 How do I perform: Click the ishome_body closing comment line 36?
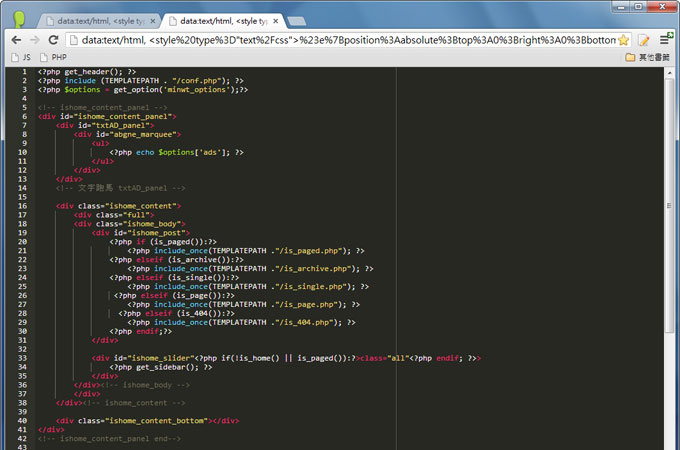click(145, 385)
